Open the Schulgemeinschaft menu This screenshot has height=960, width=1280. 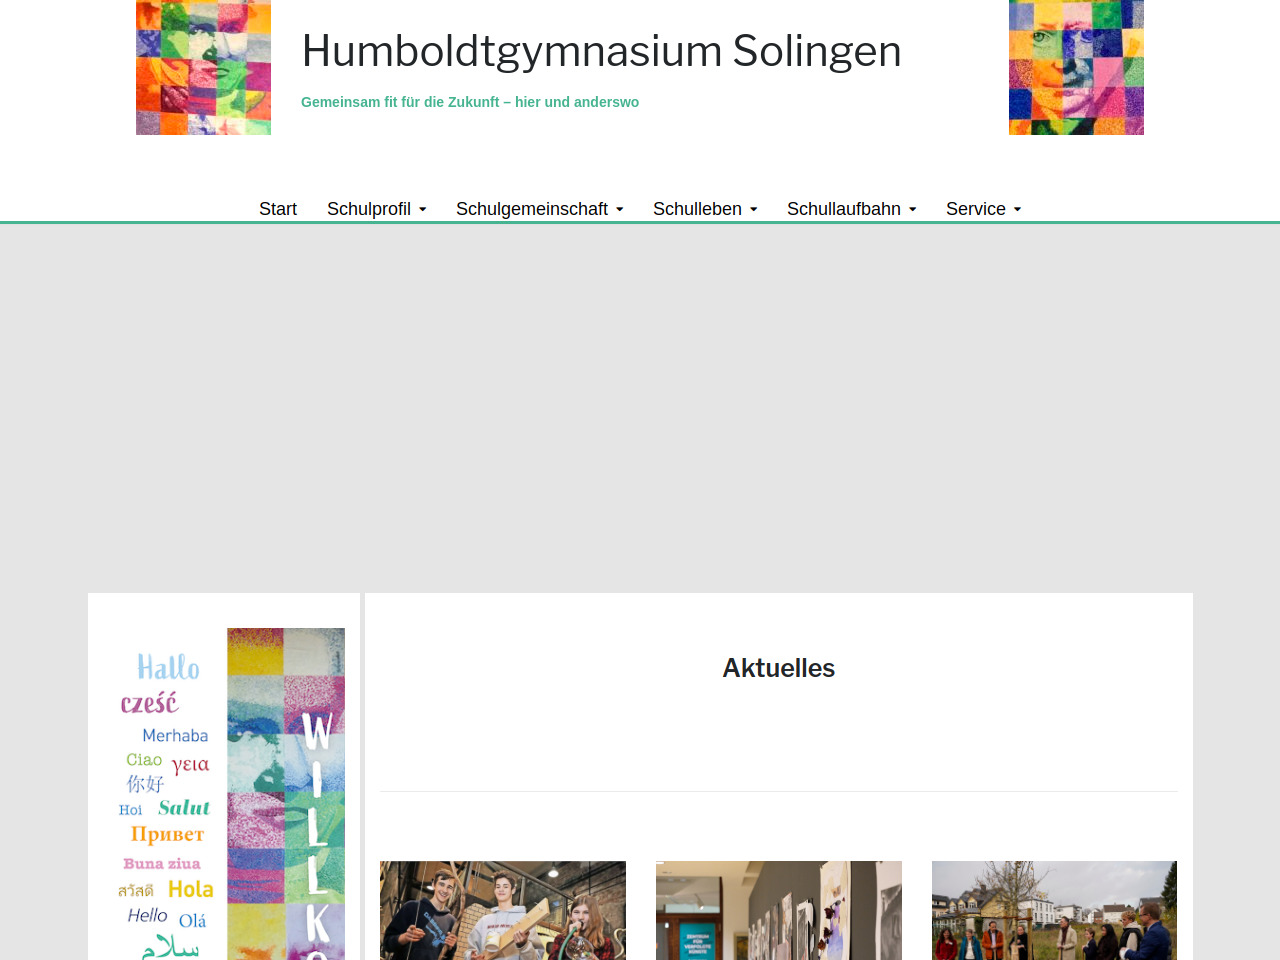531,209
